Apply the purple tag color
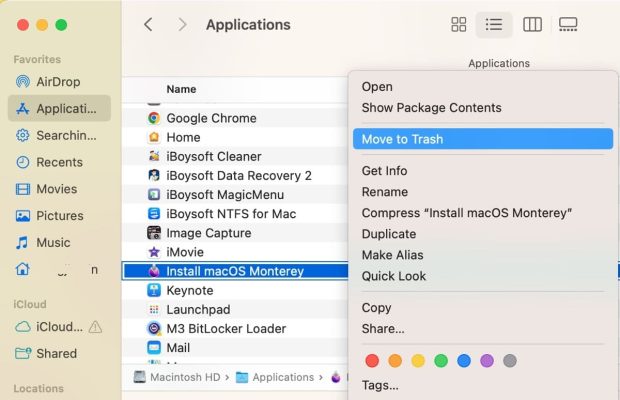 (x=487, y=360)
